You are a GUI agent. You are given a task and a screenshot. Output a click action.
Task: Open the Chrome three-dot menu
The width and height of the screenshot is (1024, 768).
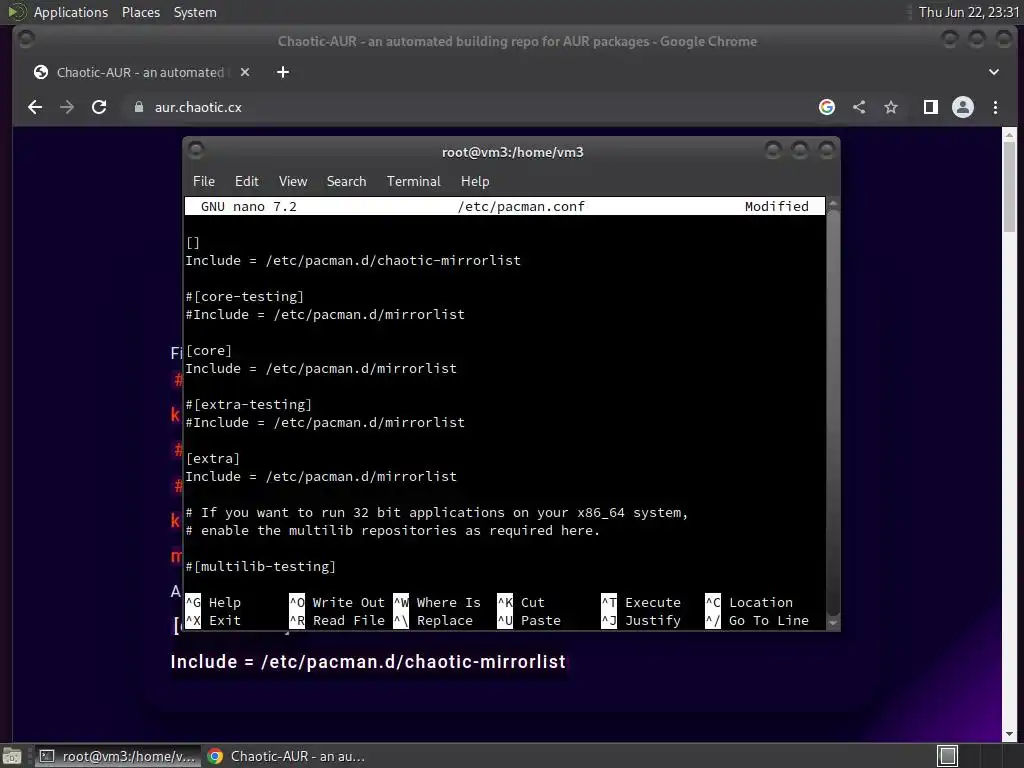(x=995, y=107)
